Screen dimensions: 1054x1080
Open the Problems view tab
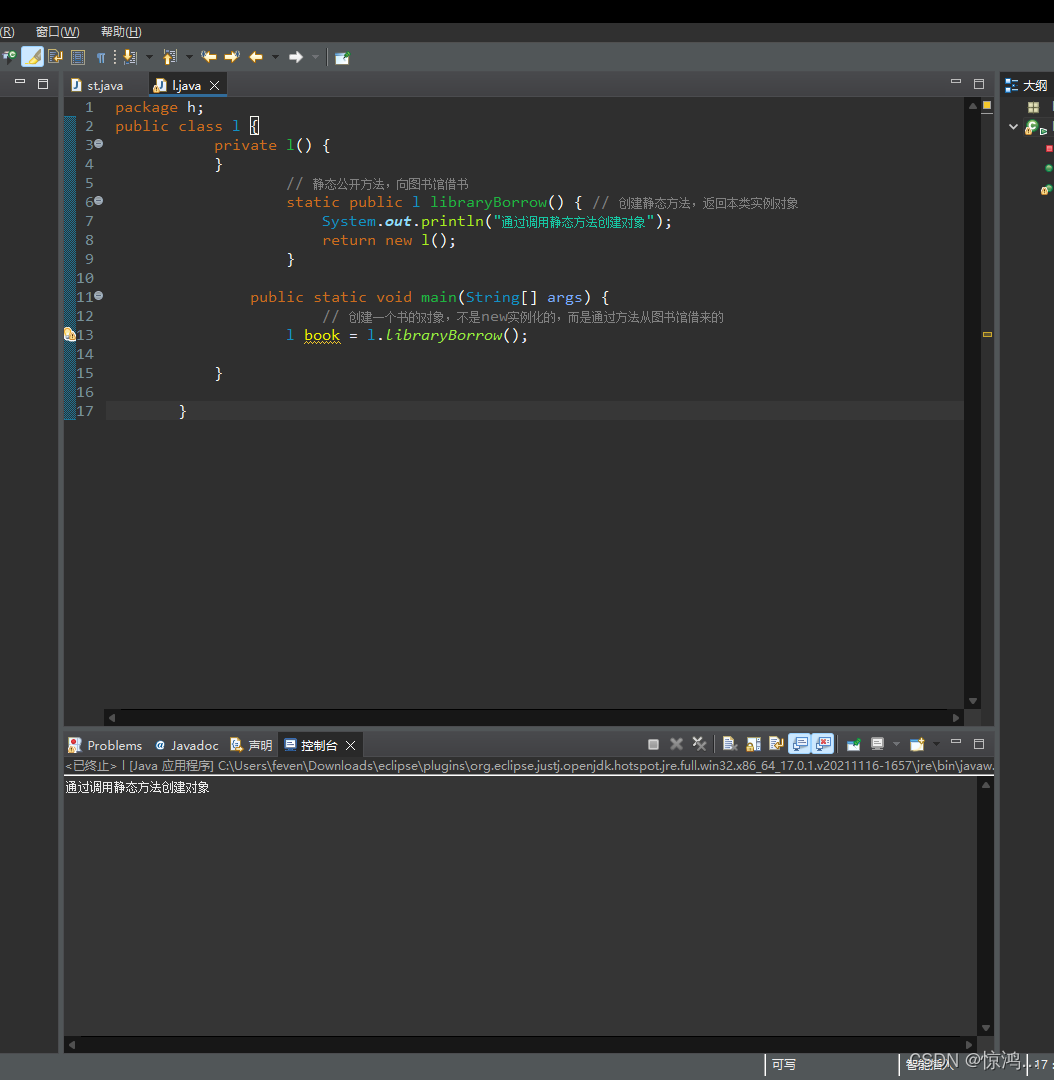point(105,745)
